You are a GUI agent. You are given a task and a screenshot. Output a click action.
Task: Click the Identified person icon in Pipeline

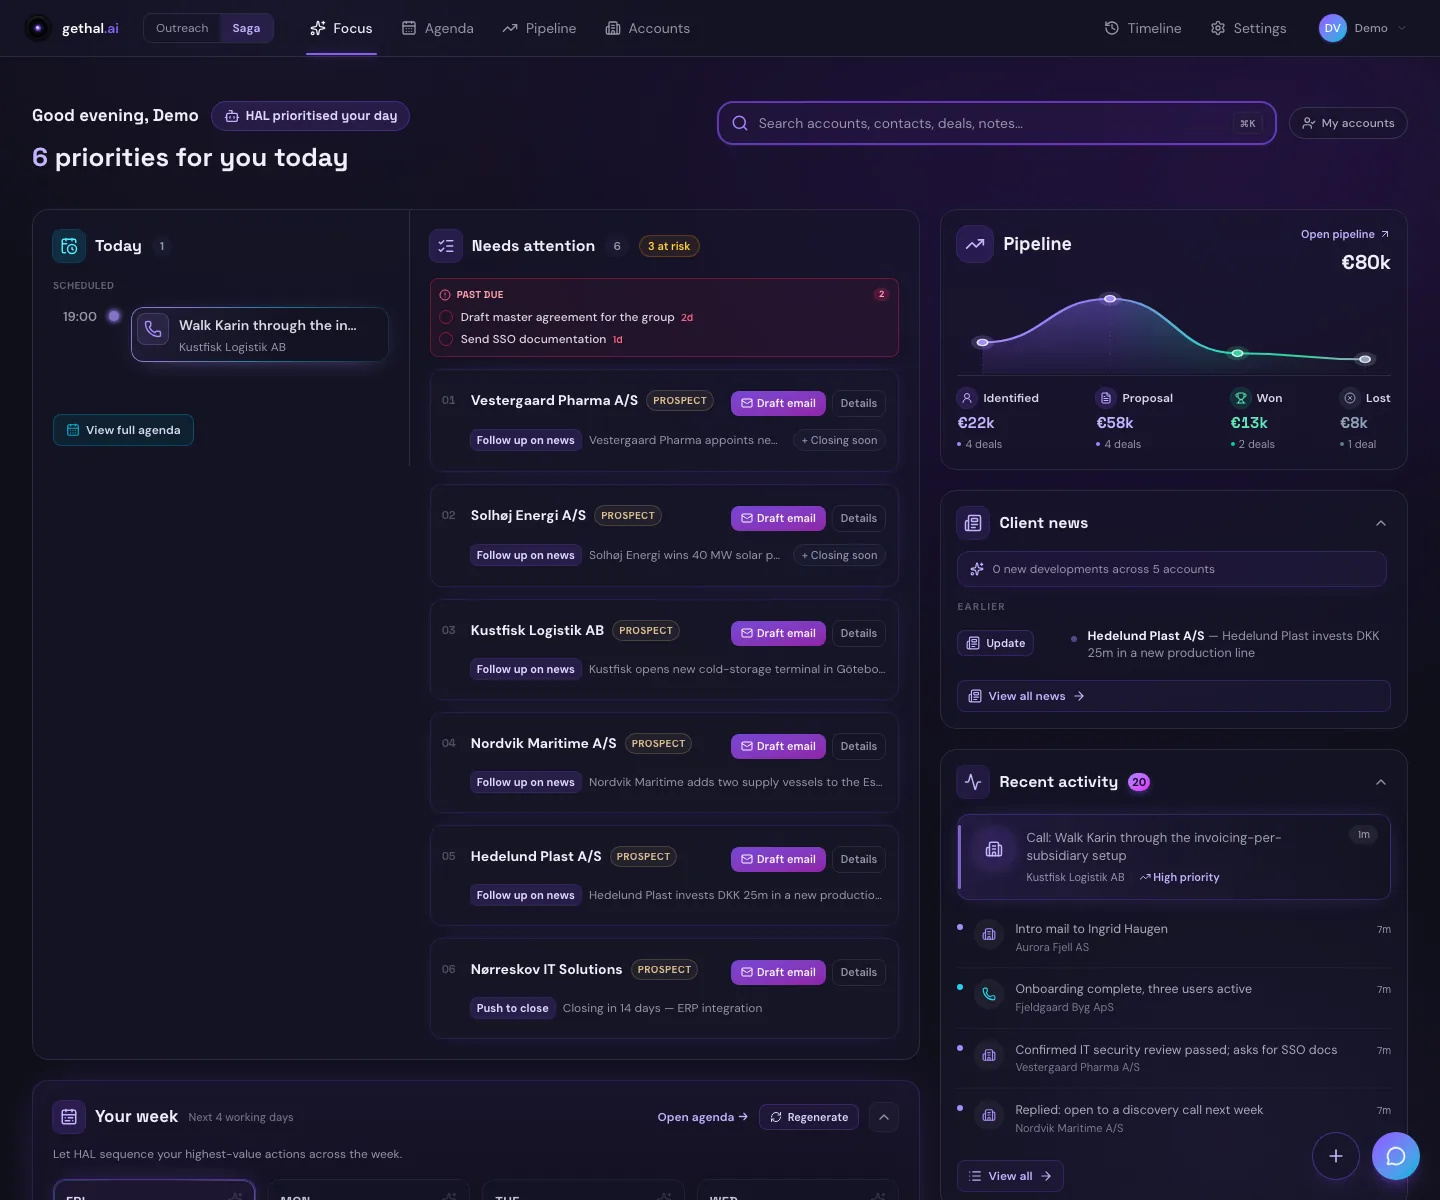coord(967,398)
